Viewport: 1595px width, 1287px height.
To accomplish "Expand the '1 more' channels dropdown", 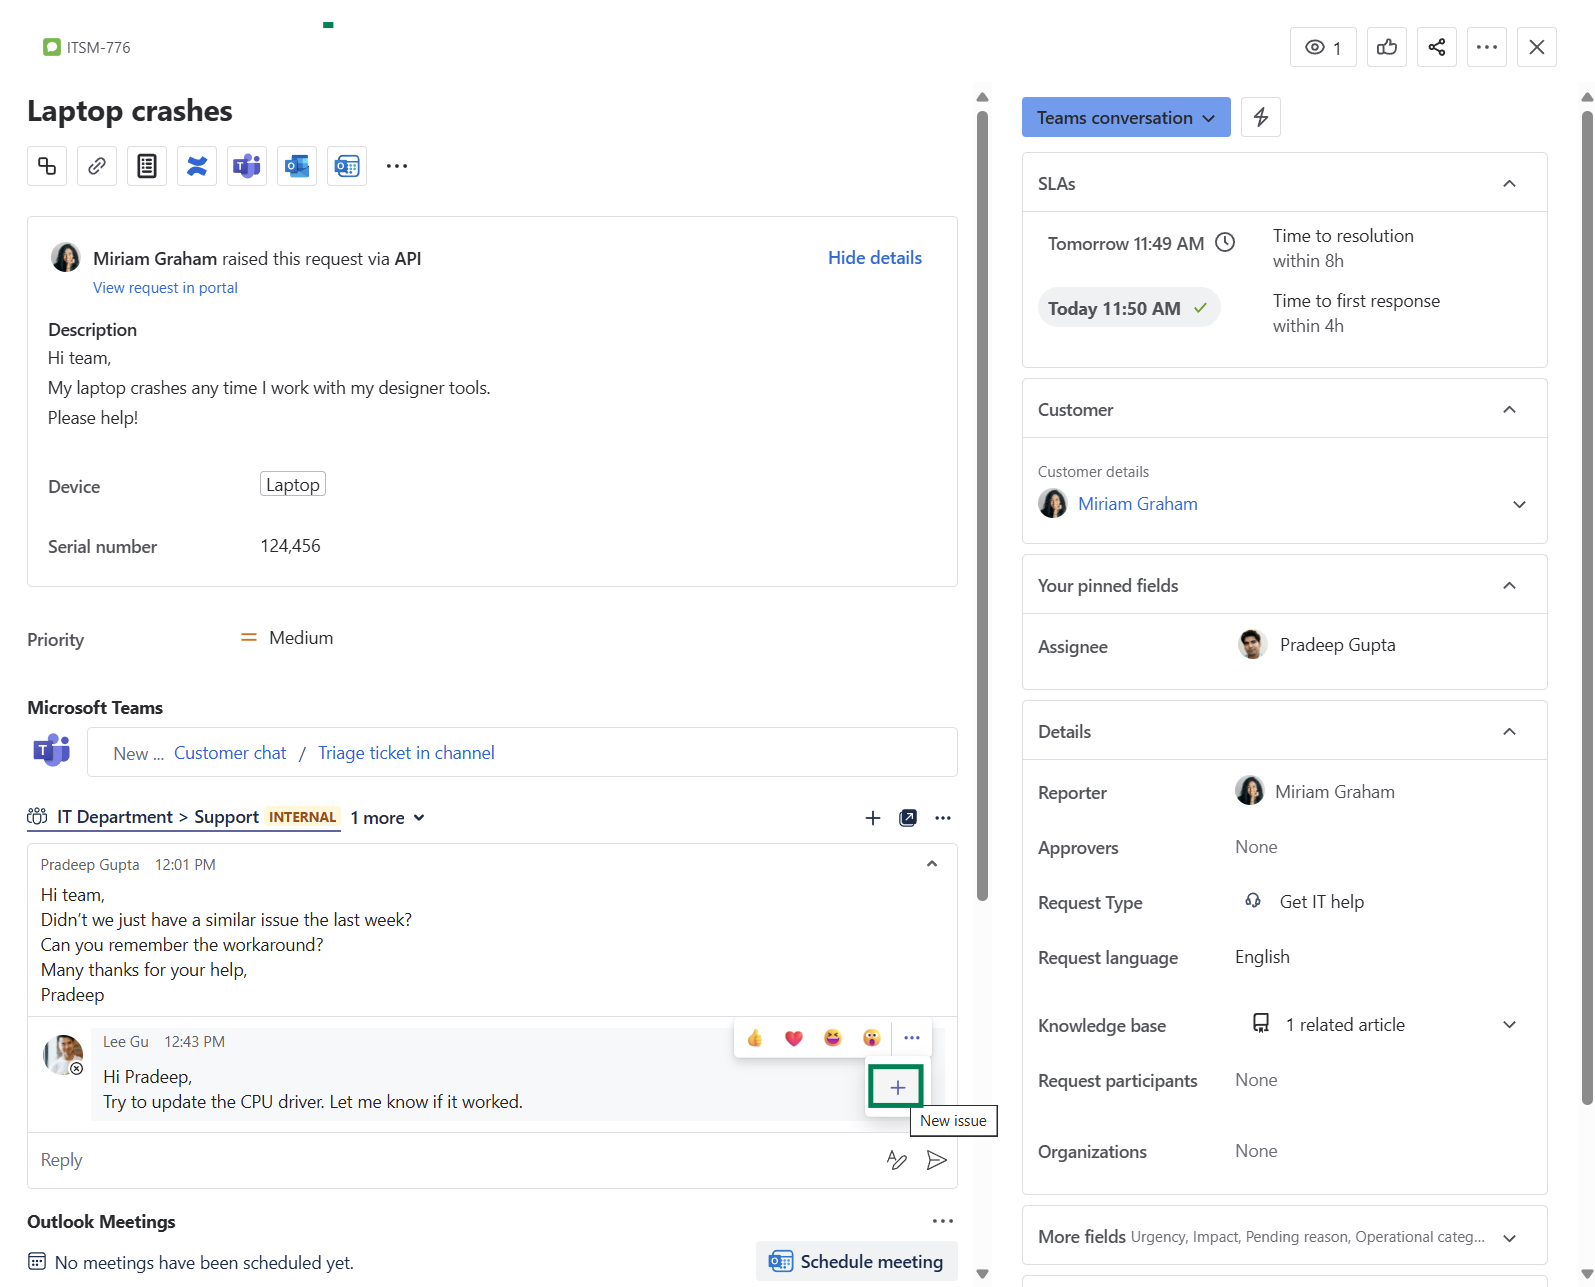I will coord(388,818).
